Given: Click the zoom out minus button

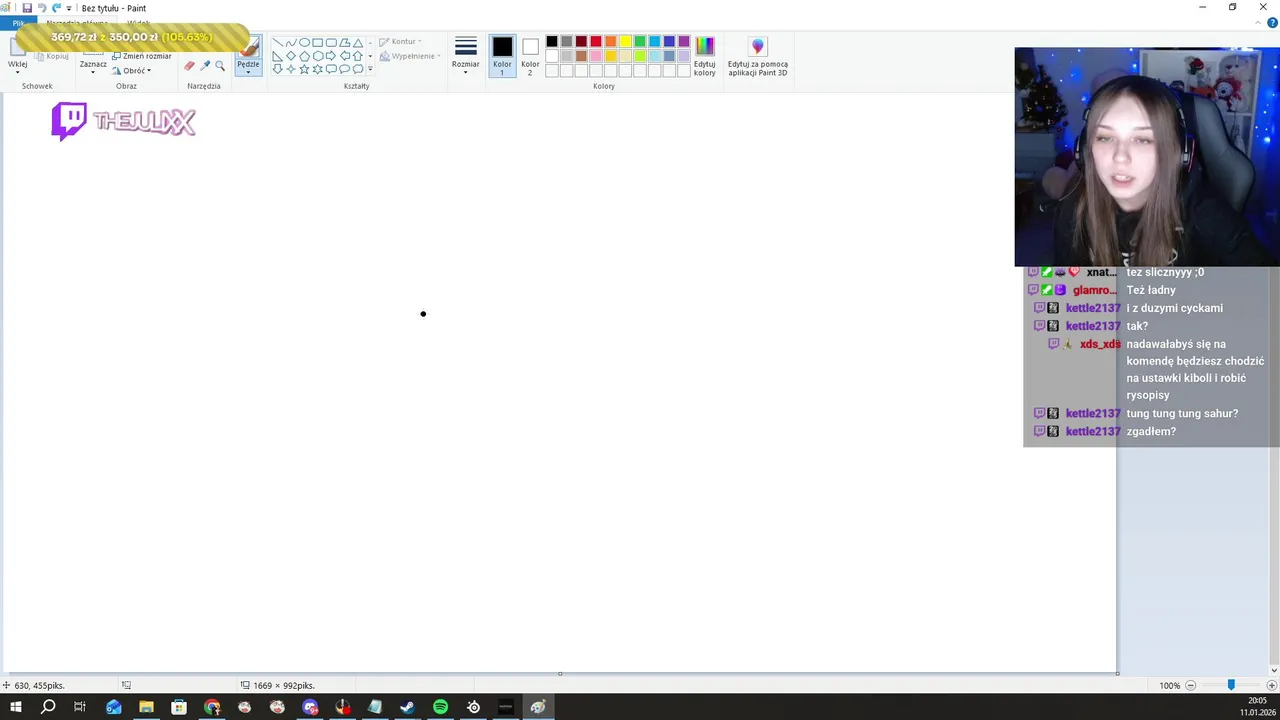Looking at the screenshot, I should pos(1190,685).
